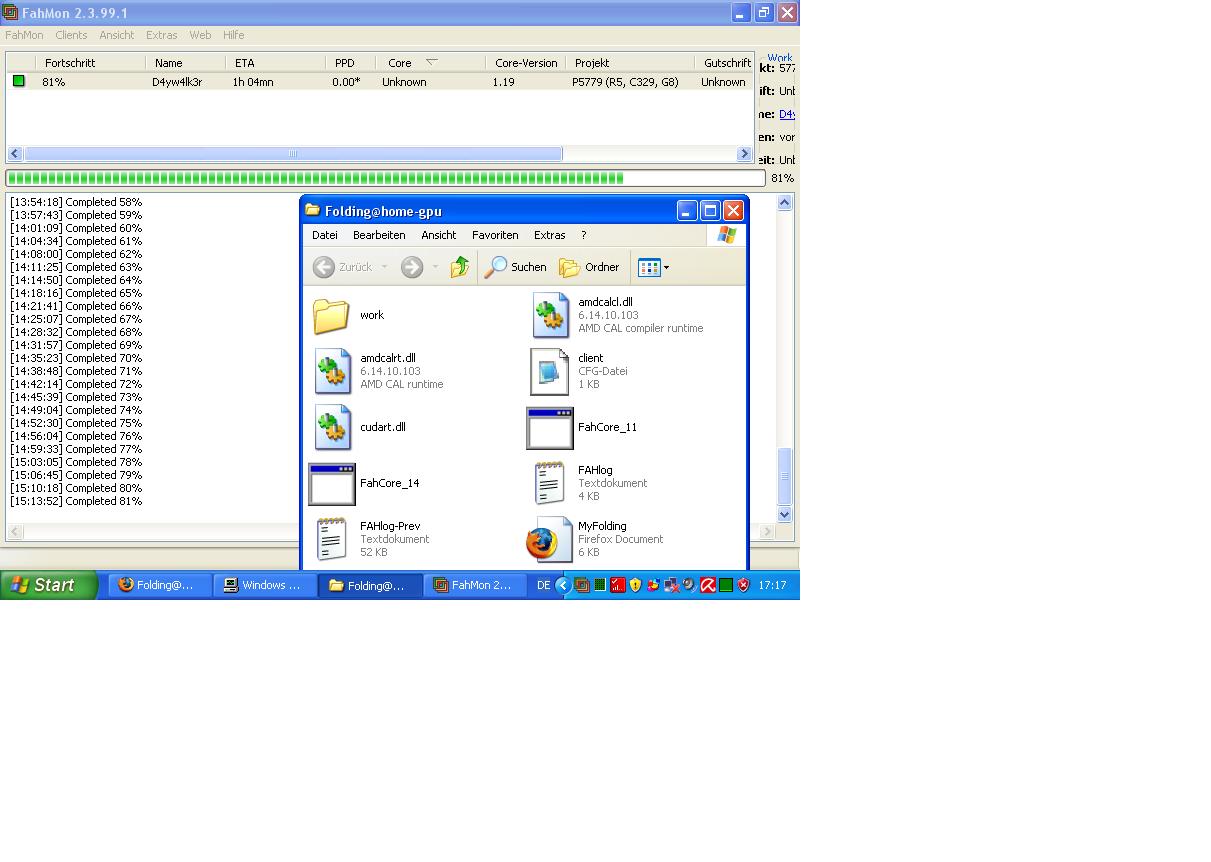Click the network connection tray icon

point(671,585)
